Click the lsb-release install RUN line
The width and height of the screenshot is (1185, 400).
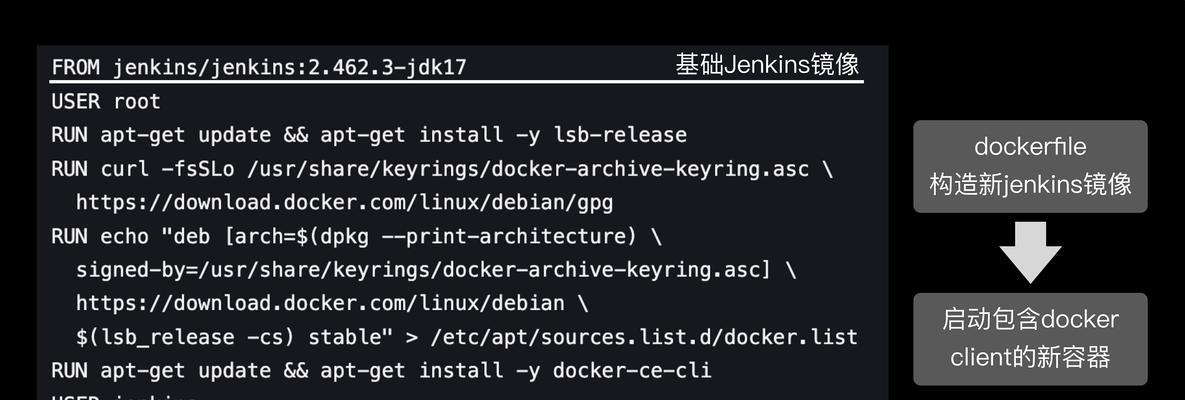(369, 135)
